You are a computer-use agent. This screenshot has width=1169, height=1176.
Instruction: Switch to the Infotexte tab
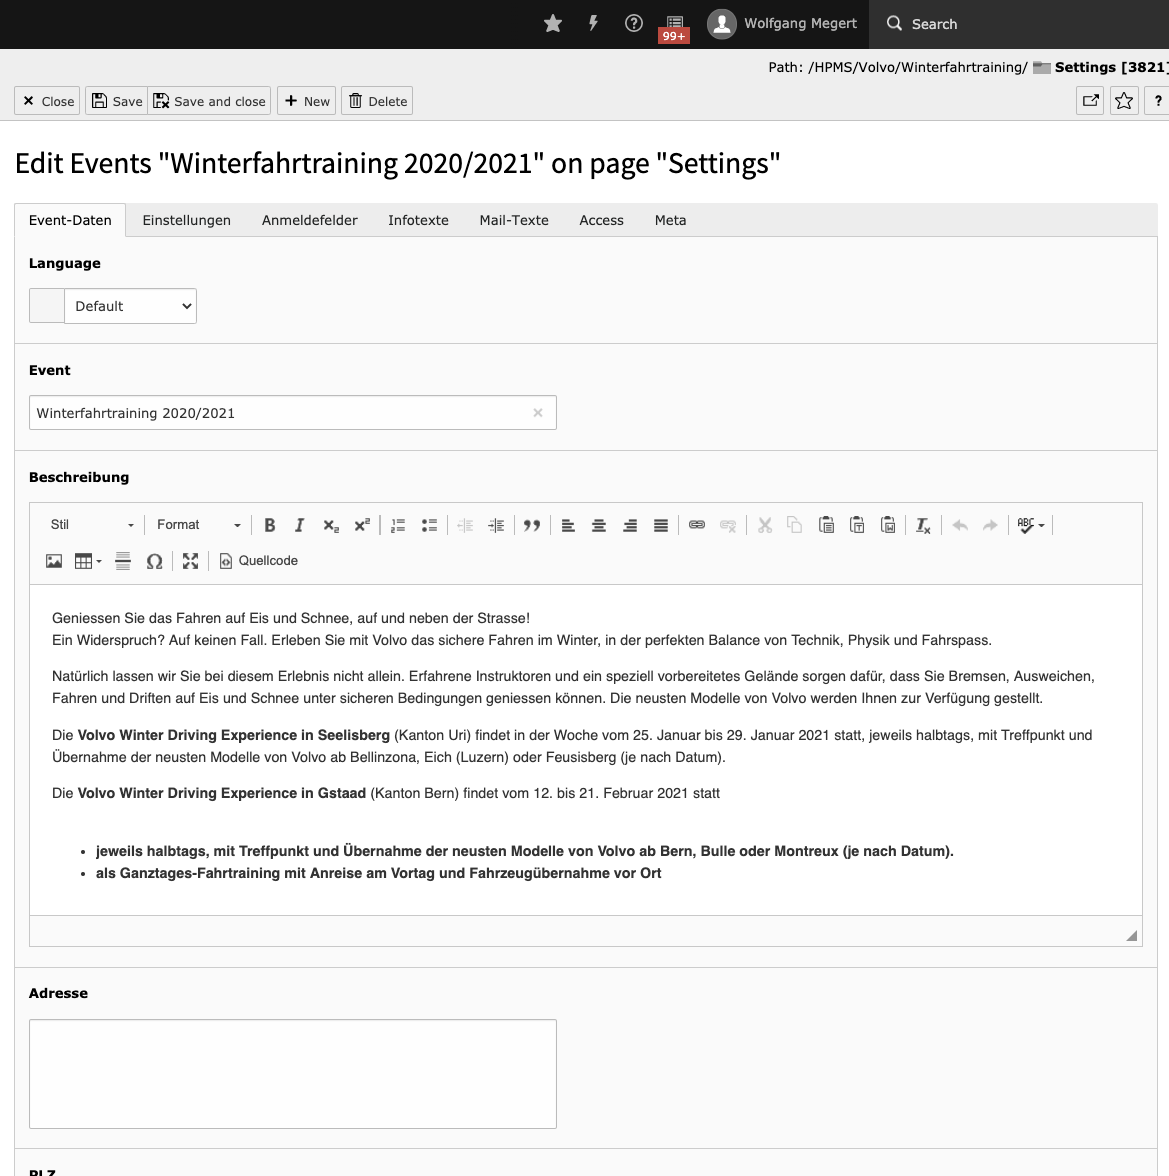(418, 220)
